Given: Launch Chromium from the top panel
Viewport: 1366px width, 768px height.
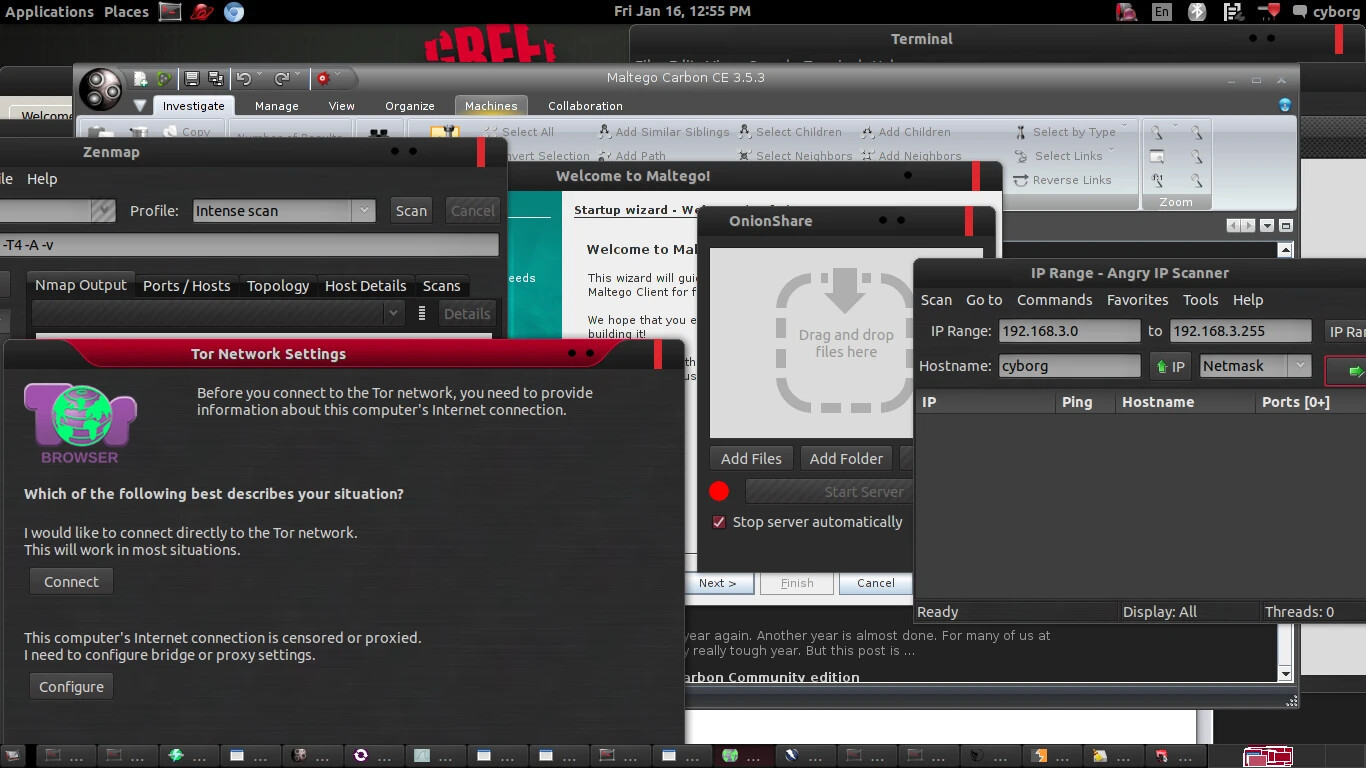Looking at the screenshot, I should 234,12.
